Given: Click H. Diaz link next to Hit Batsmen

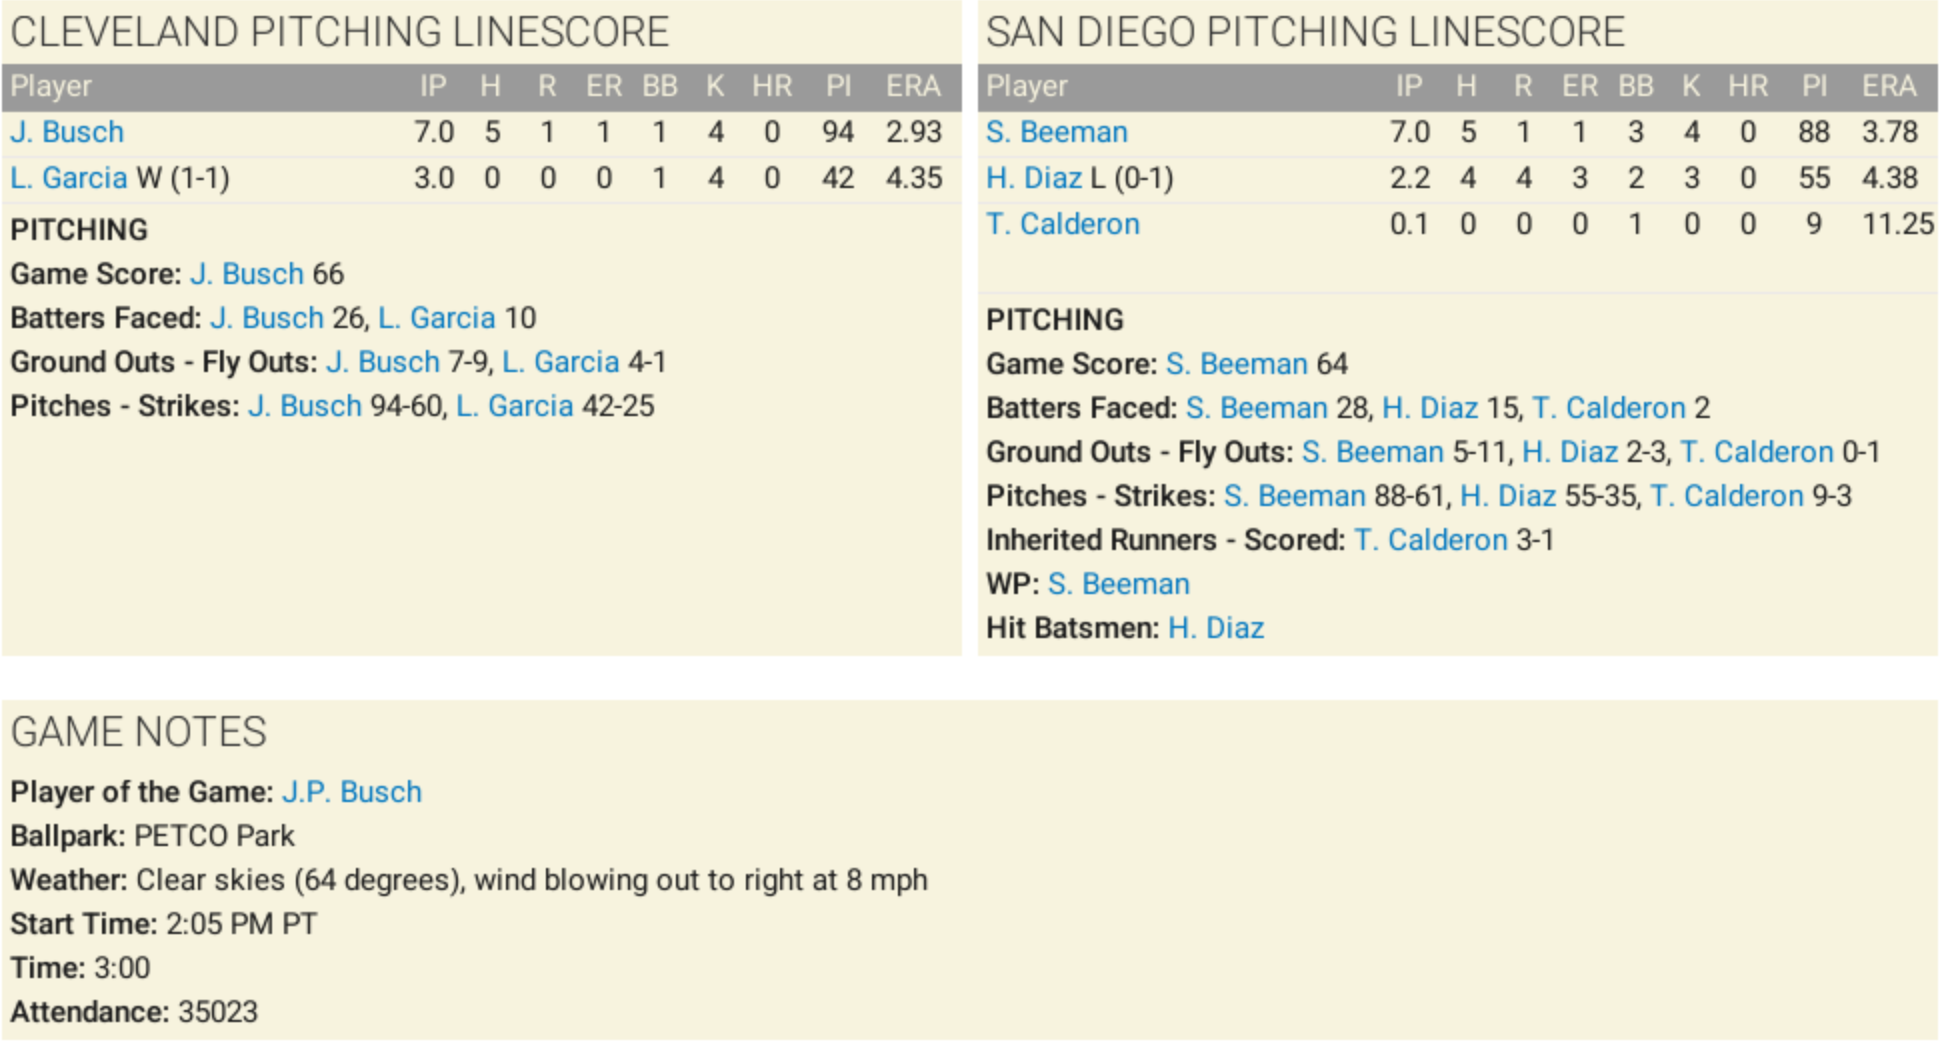Looking at the screenshot, I should [x=1216, y=628].
